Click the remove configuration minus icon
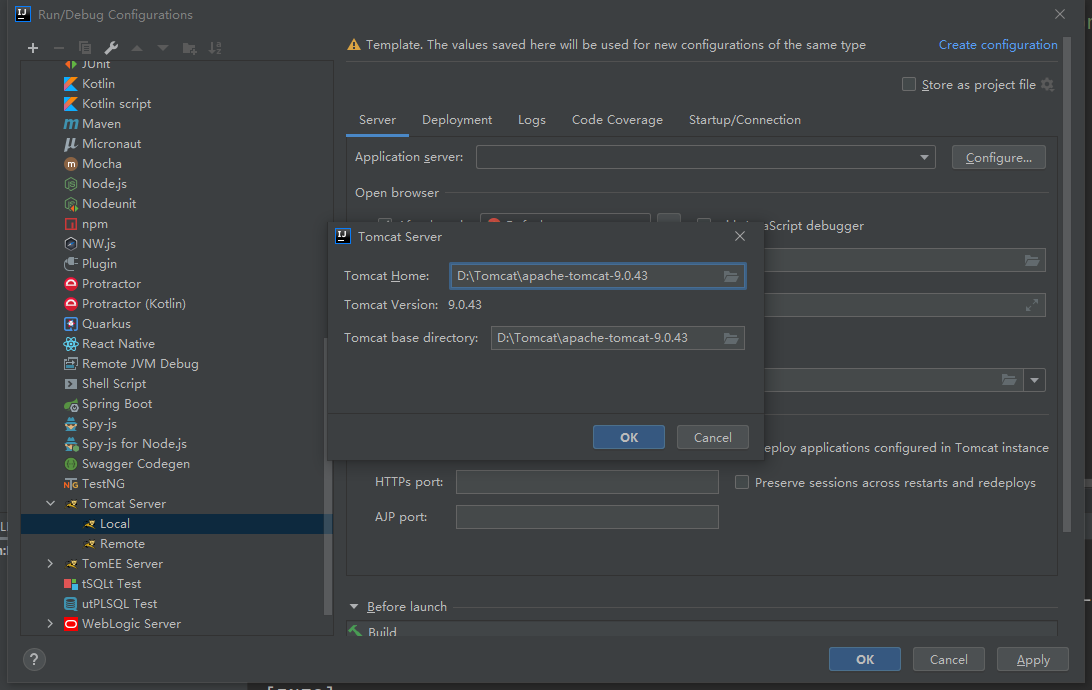The width and height of the screenshot is (1092, 690). (58, 48)
